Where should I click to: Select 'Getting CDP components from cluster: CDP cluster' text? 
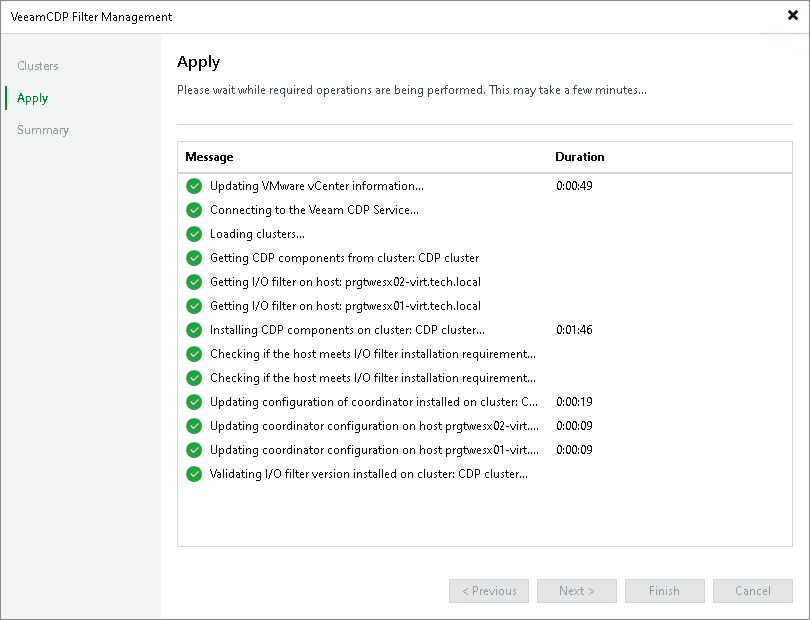click(x=345, y=258)
